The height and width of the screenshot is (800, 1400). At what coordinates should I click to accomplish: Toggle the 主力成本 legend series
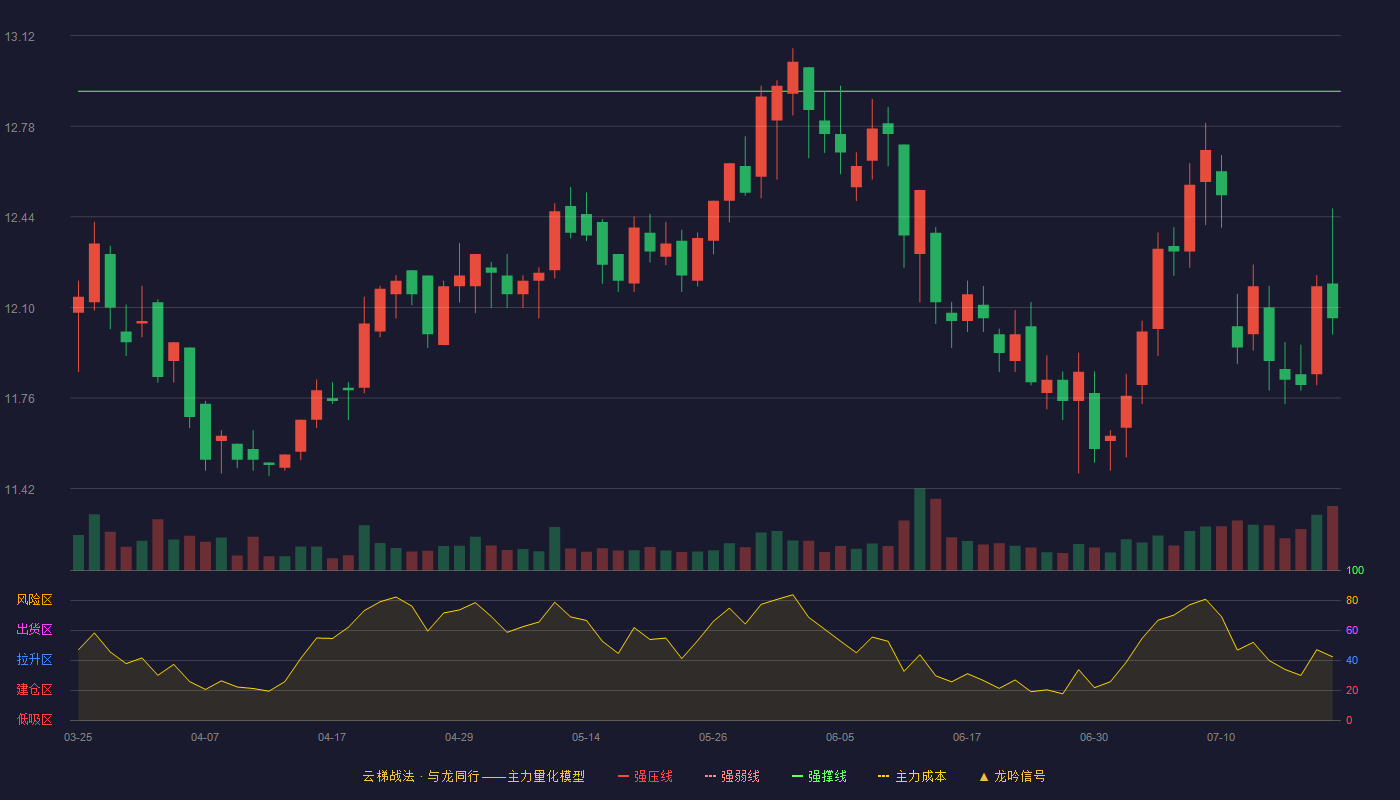(912, 776)
